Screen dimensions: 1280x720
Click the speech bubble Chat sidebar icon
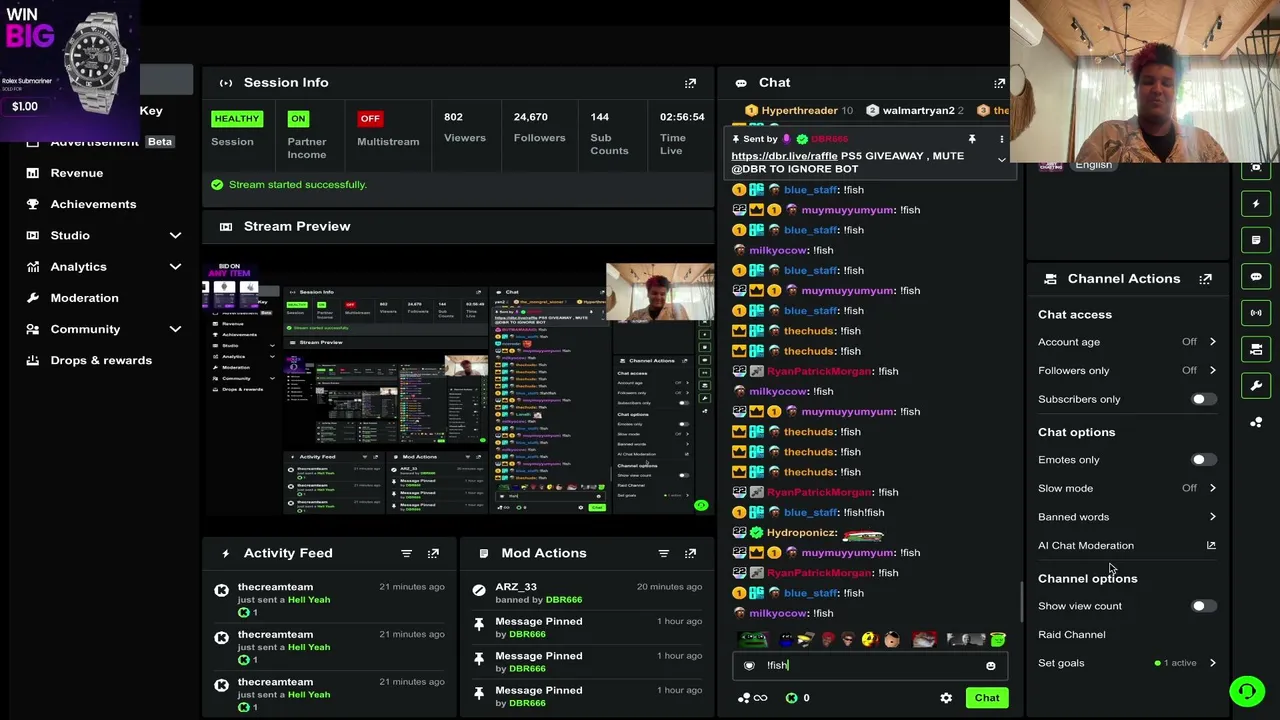tap(1256, 276)
